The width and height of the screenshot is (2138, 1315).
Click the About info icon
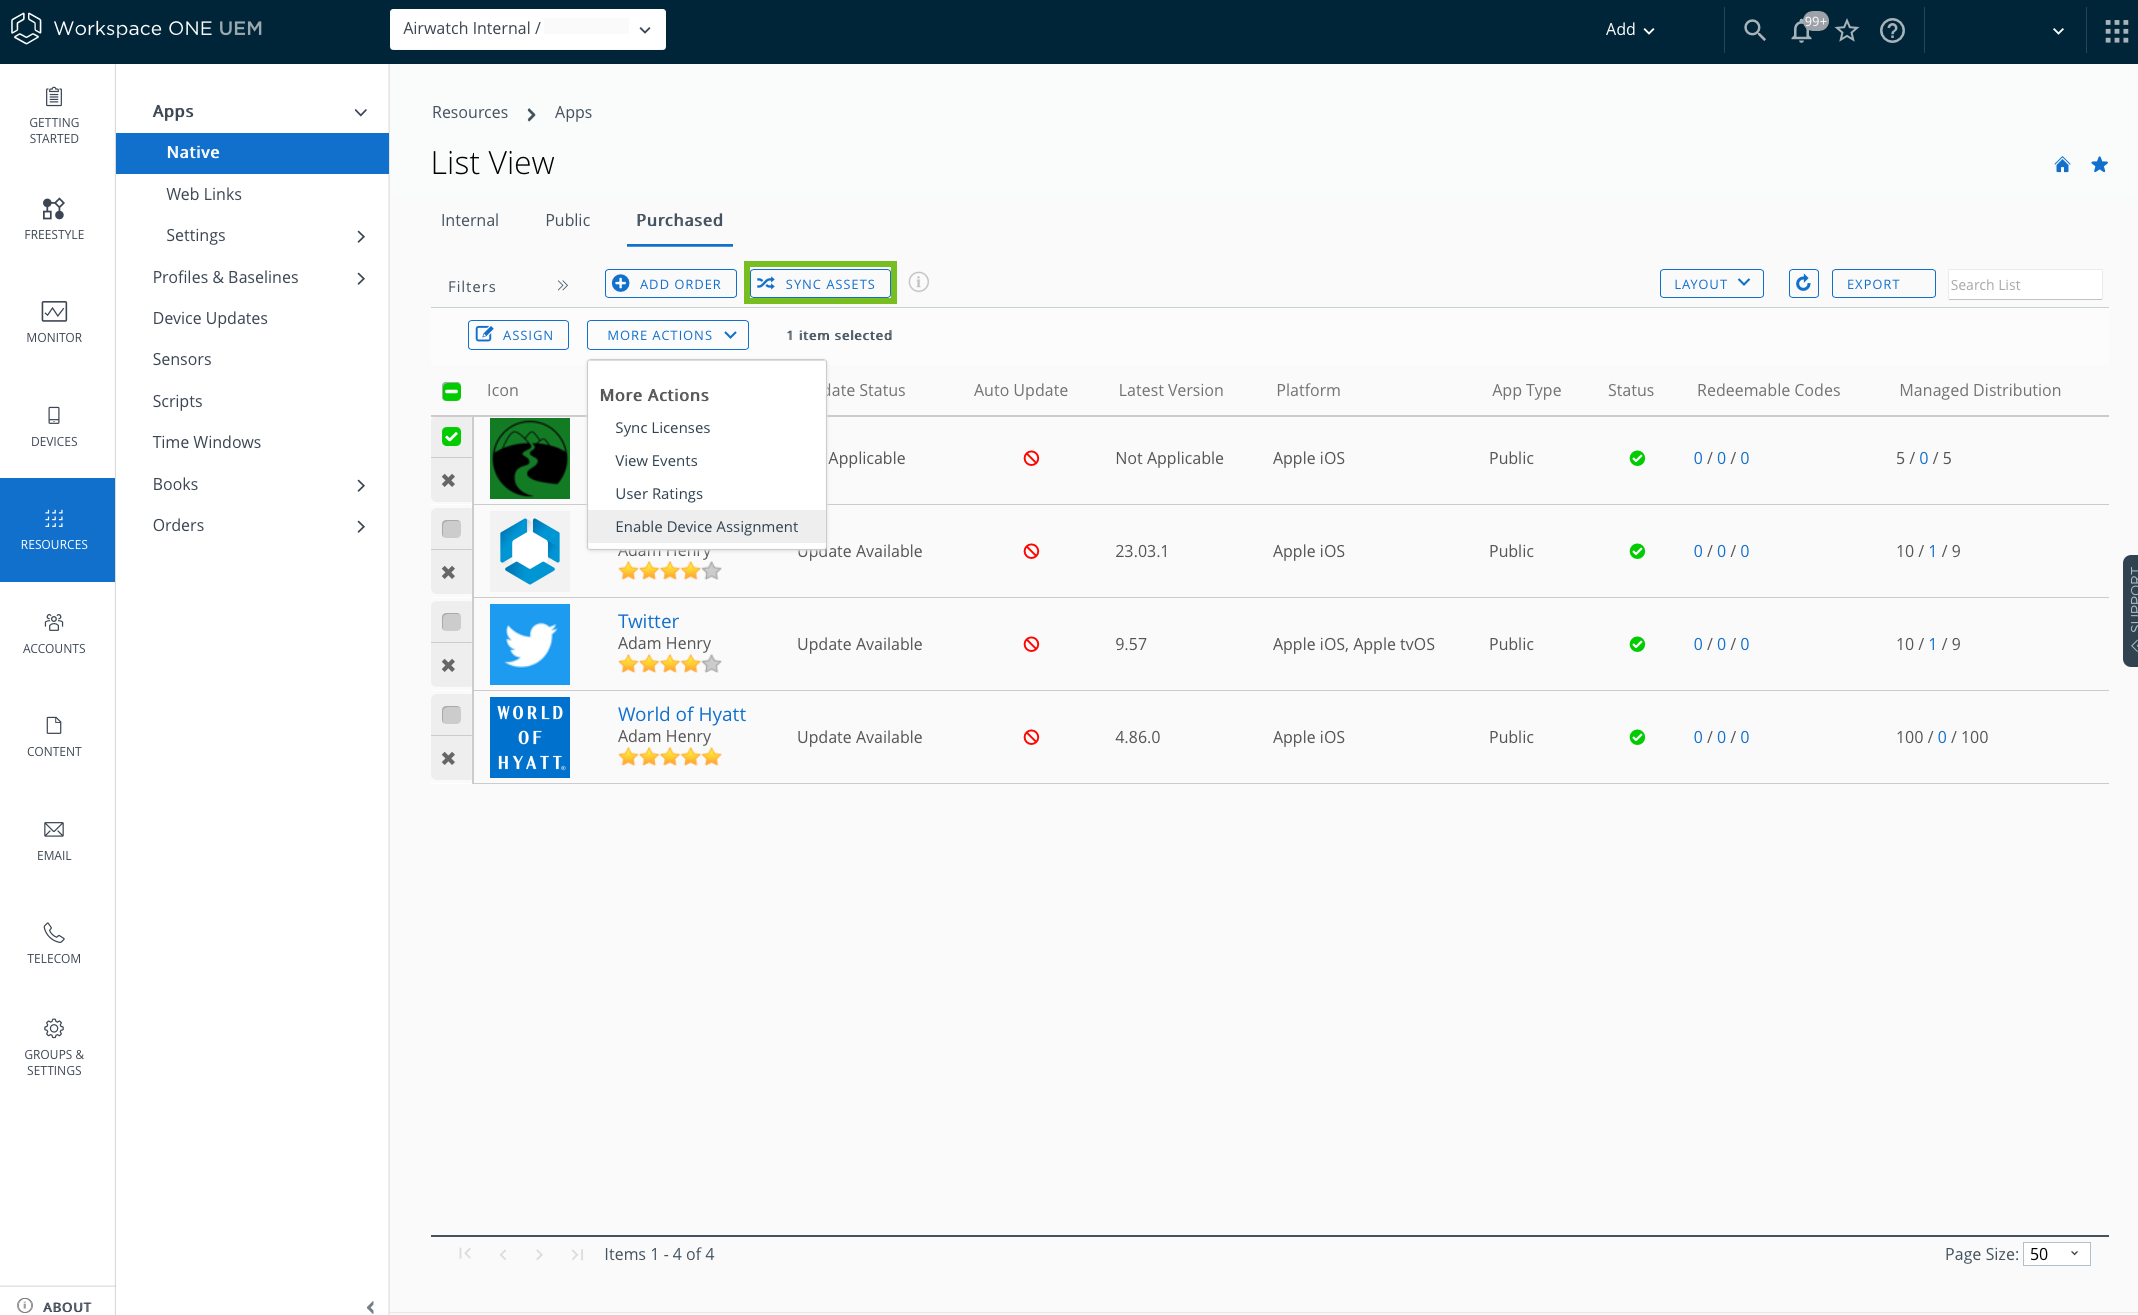click(x=25, y=1306)
